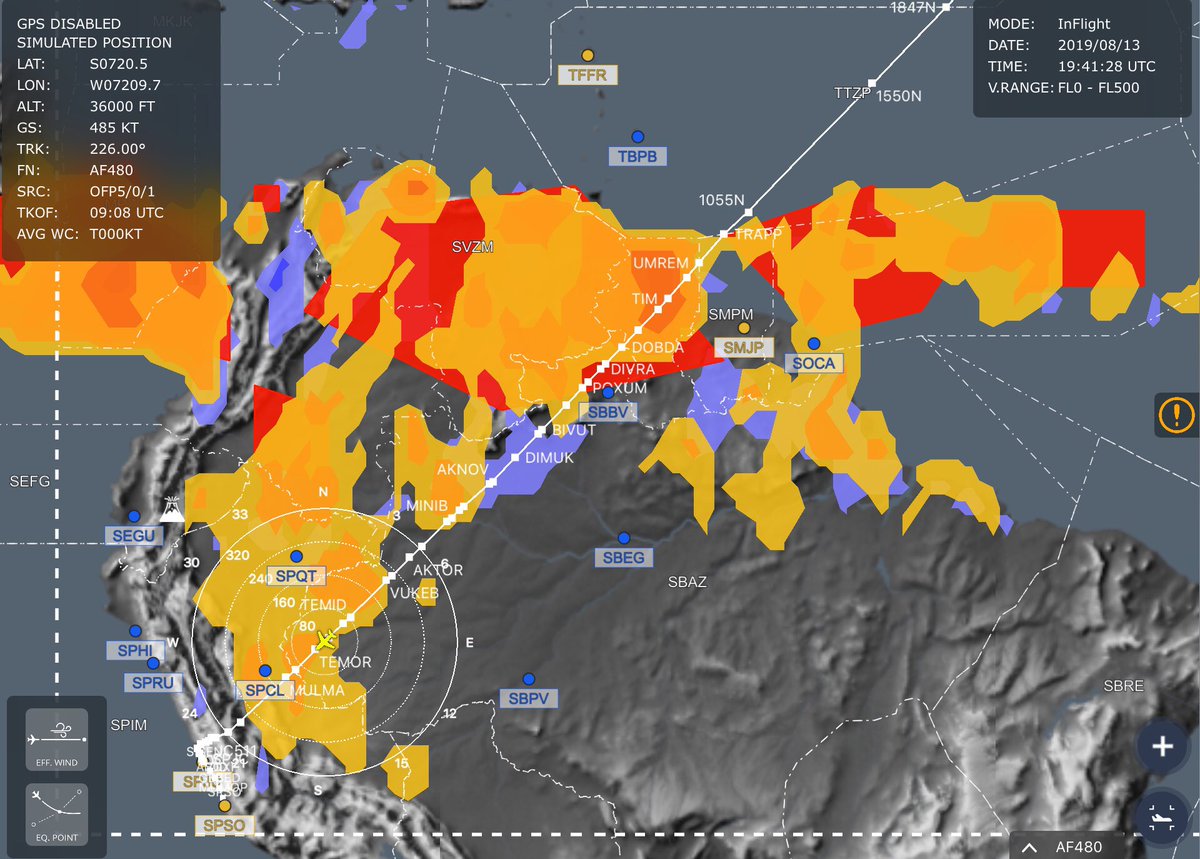Zoom in with the plus button
This screenshot has height=859, width=1200.
click(1161, 747)
